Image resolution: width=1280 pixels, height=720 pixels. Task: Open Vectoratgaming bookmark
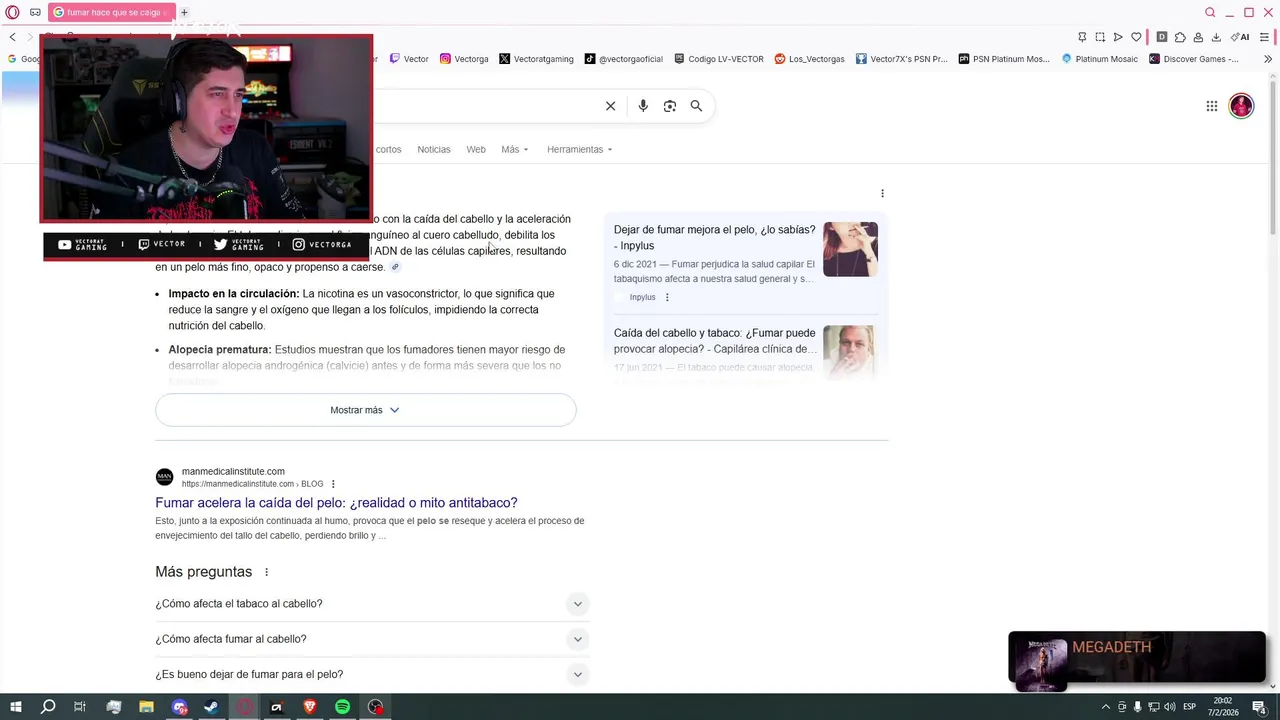tap(536, 59)
